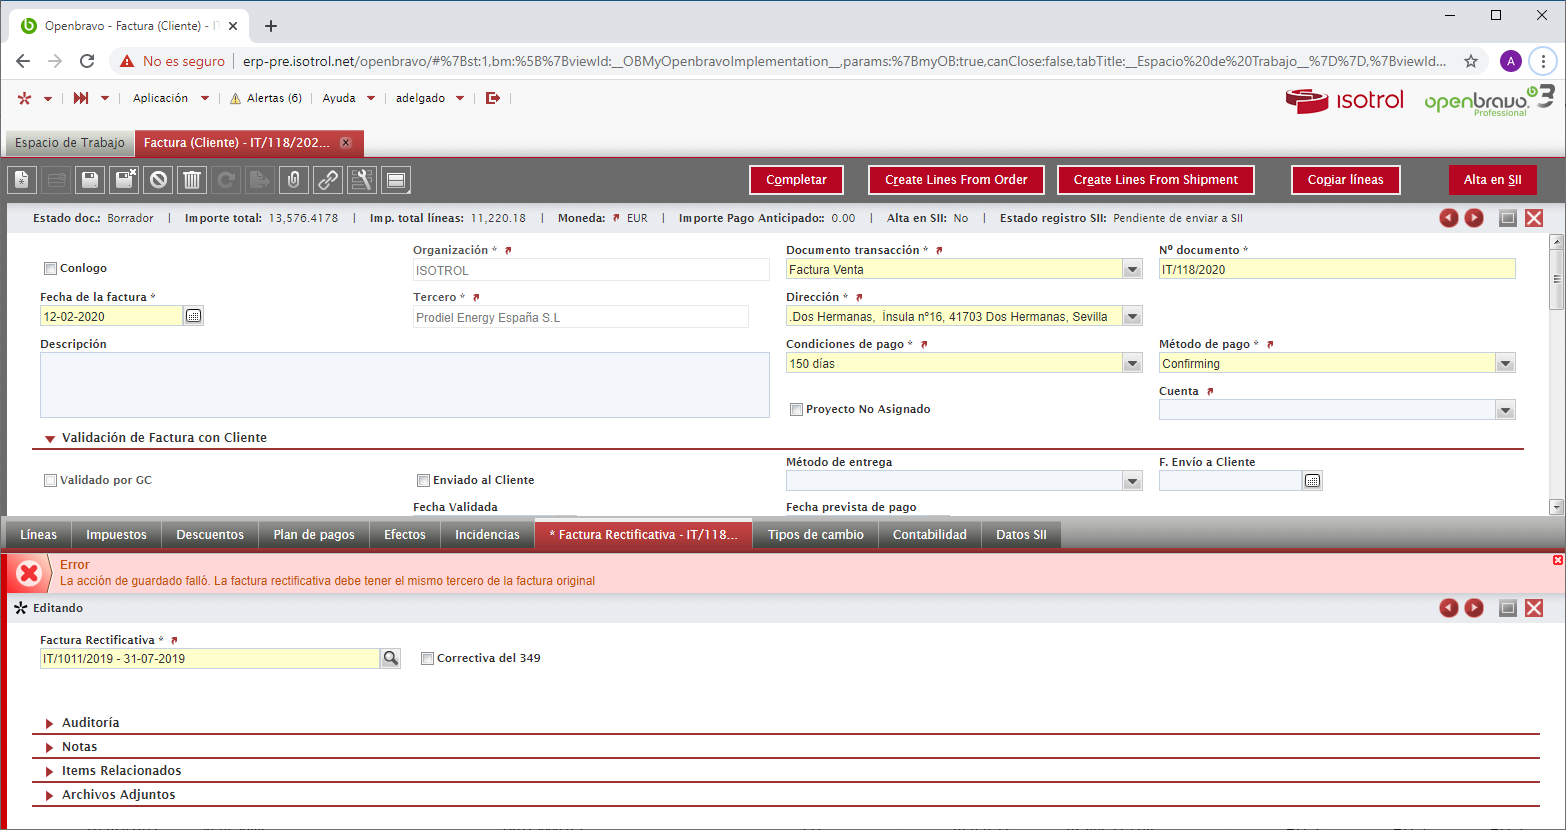Expand the Auditoría section

coord(90,722)
